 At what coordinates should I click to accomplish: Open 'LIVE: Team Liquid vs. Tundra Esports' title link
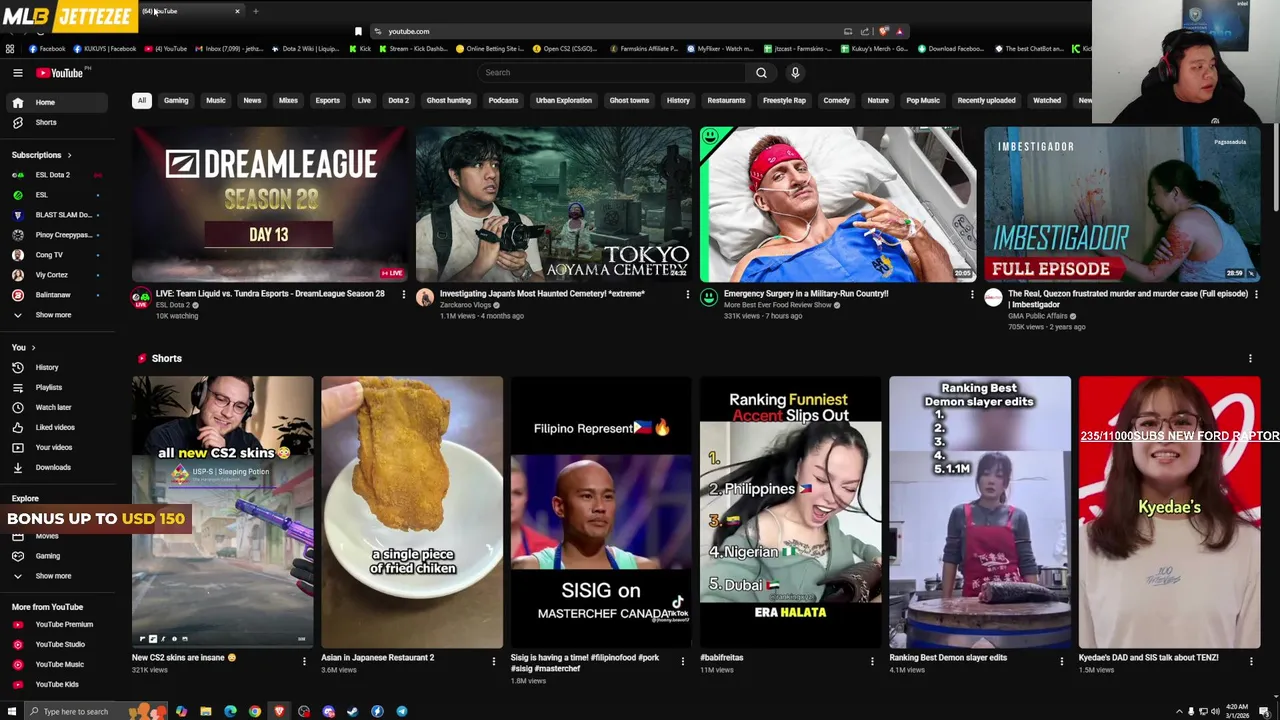[x=270, y=294]
